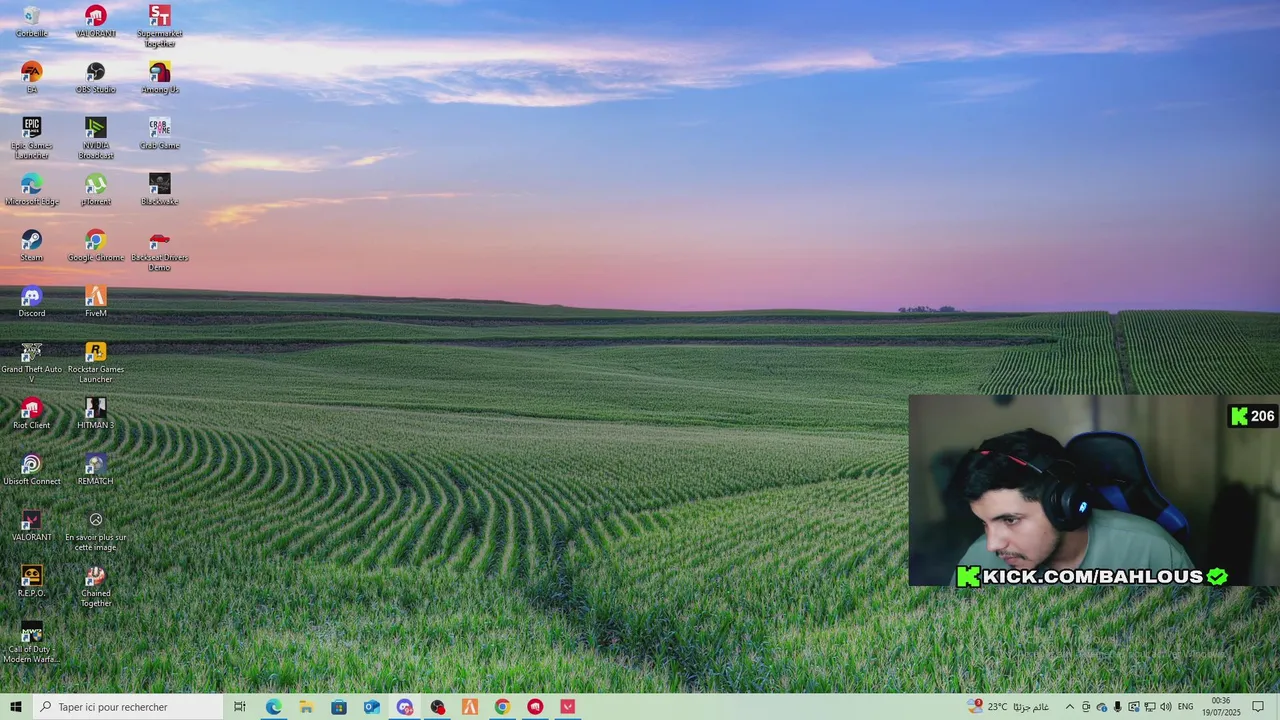Select the Ubisoft Connect desktop icon

pos(31,470)
